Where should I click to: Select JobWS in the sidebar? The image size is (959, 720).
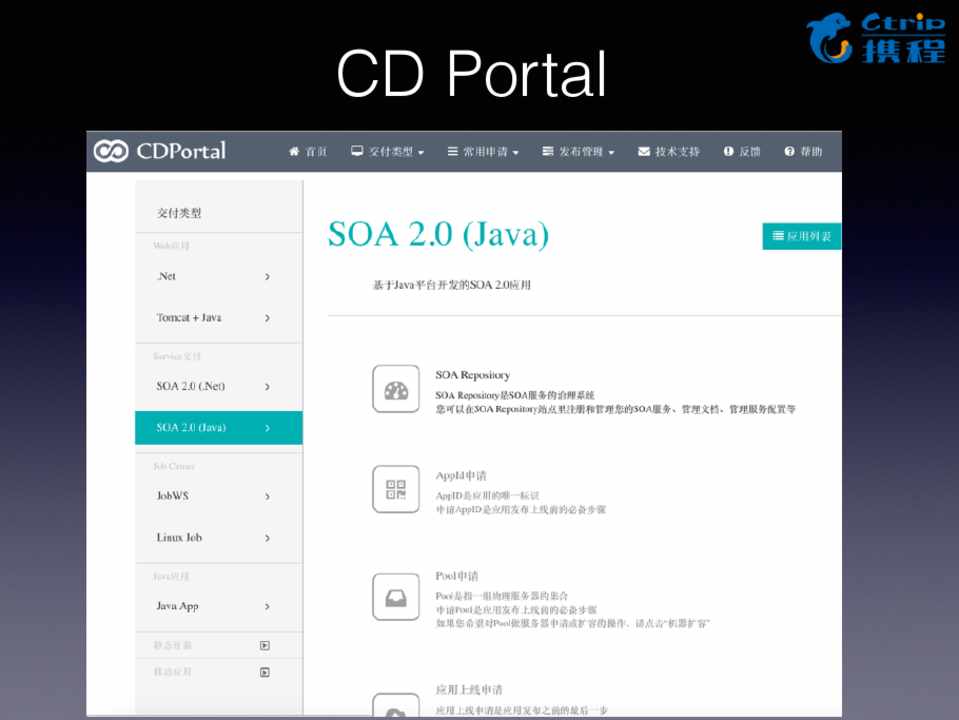213,496
